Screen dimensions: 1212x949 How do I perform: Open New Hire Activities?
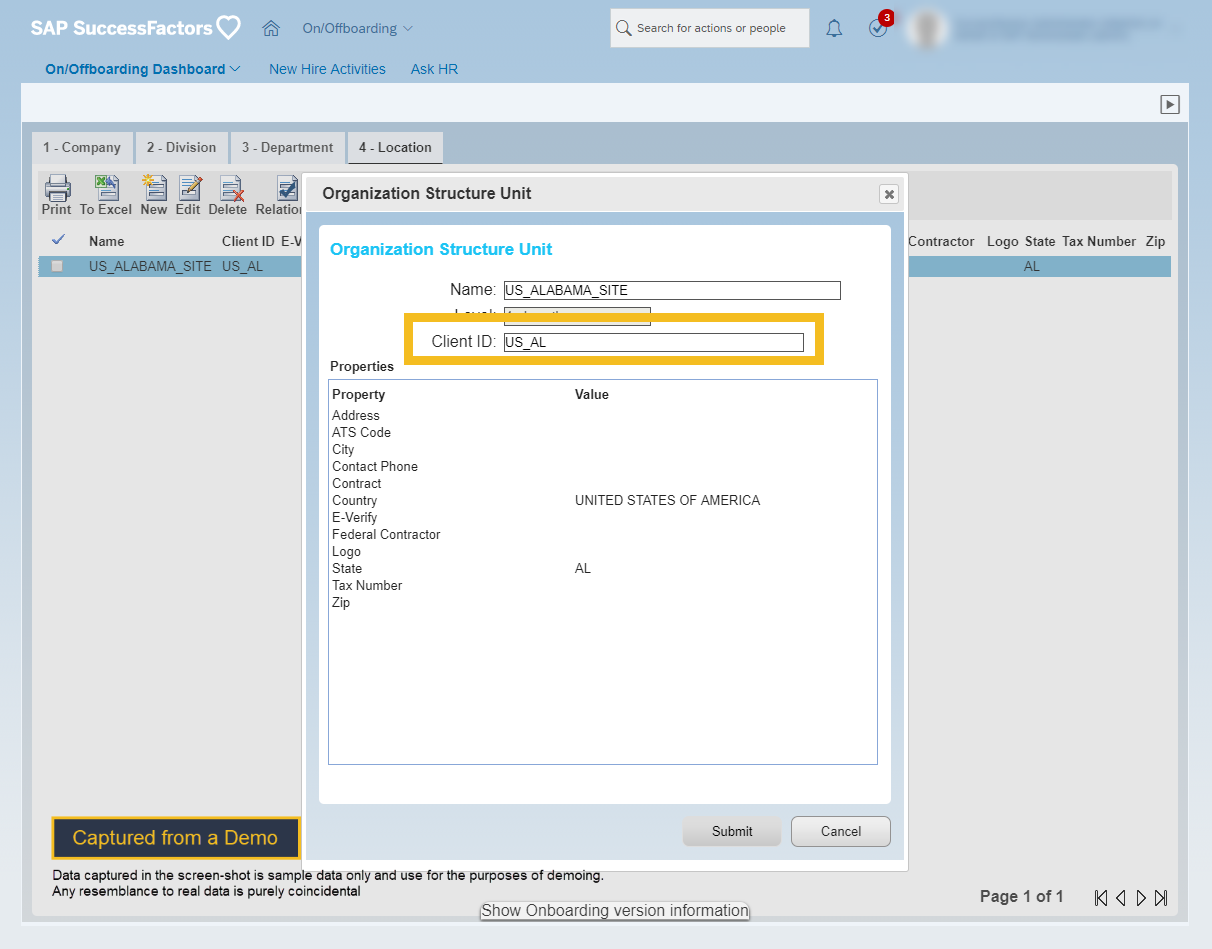pos(327,69)
